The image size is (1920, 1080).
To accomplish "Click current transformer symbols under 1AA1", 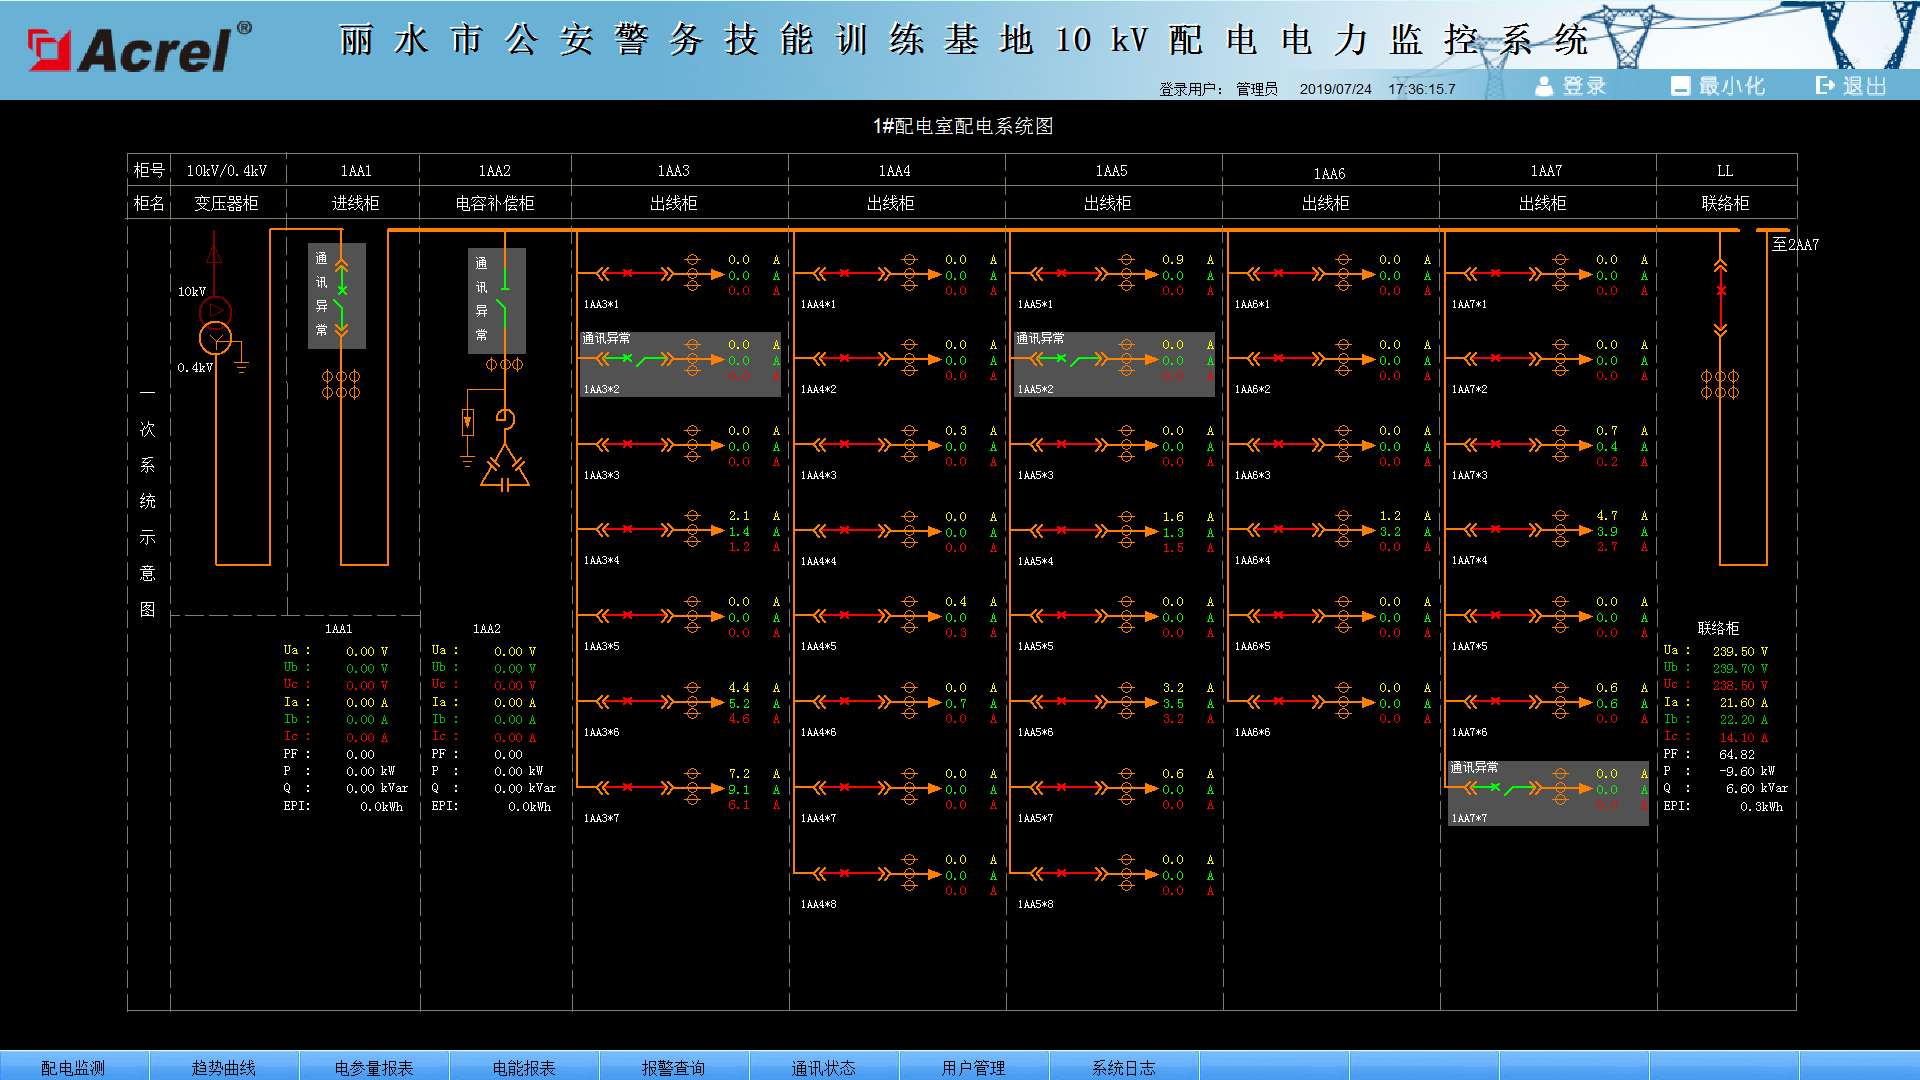I will click(x=341, y=384).
